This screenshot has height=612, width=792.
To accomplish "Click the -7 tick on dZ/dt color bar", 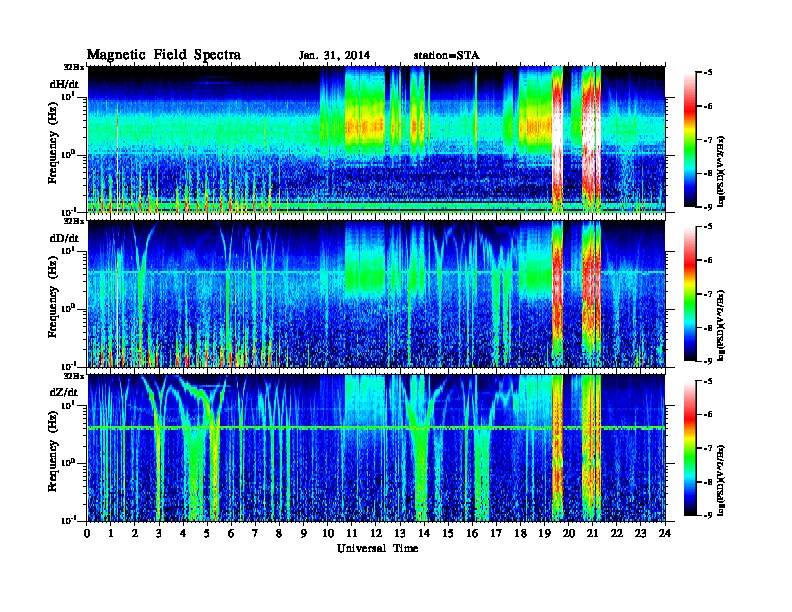I will click(708, 448).
